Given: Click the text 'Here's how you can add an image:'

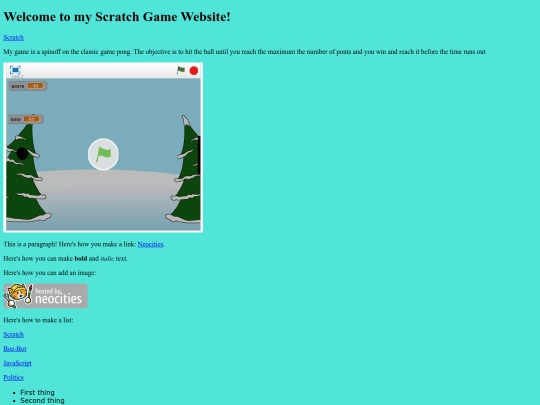Looking at the screenshot, I should (x=50, y=273).
